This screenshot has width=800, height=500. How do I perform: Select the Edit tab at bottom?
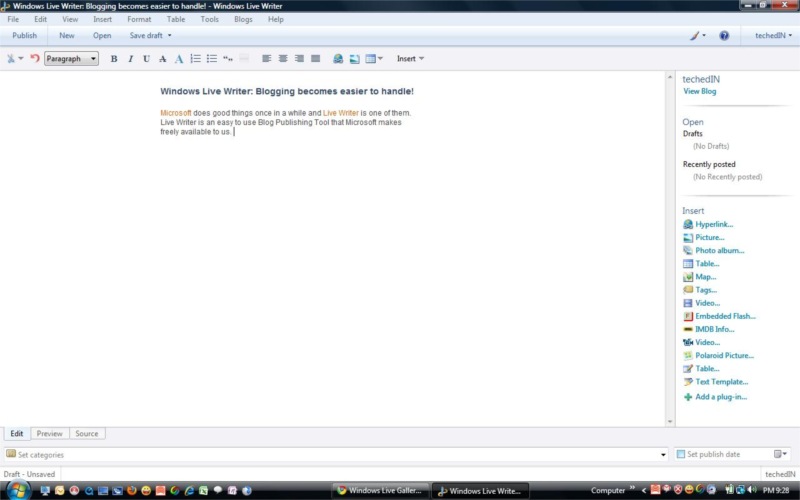(x=17, y=434)
